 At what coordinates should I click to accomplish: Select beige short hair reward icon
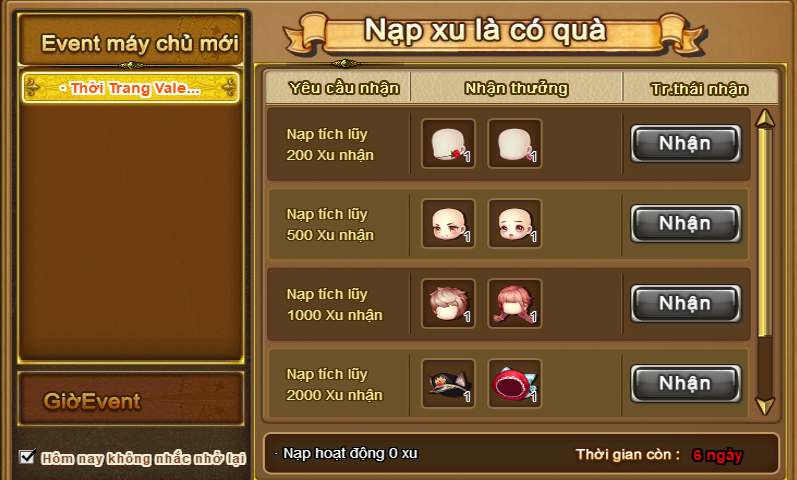(x=448, y=304)
